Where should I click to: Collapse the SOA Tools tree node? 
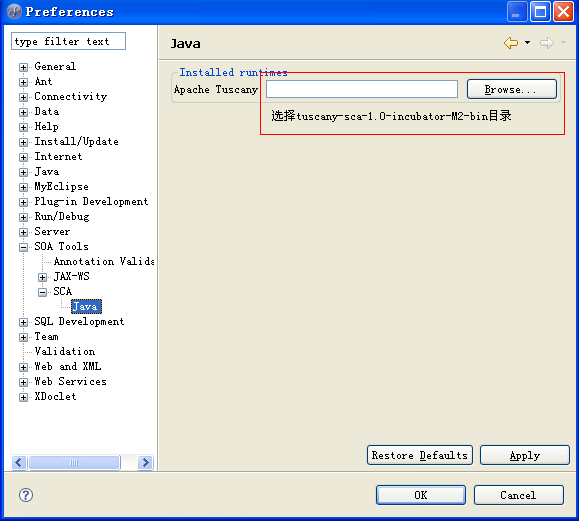click(x=23, y=247)
